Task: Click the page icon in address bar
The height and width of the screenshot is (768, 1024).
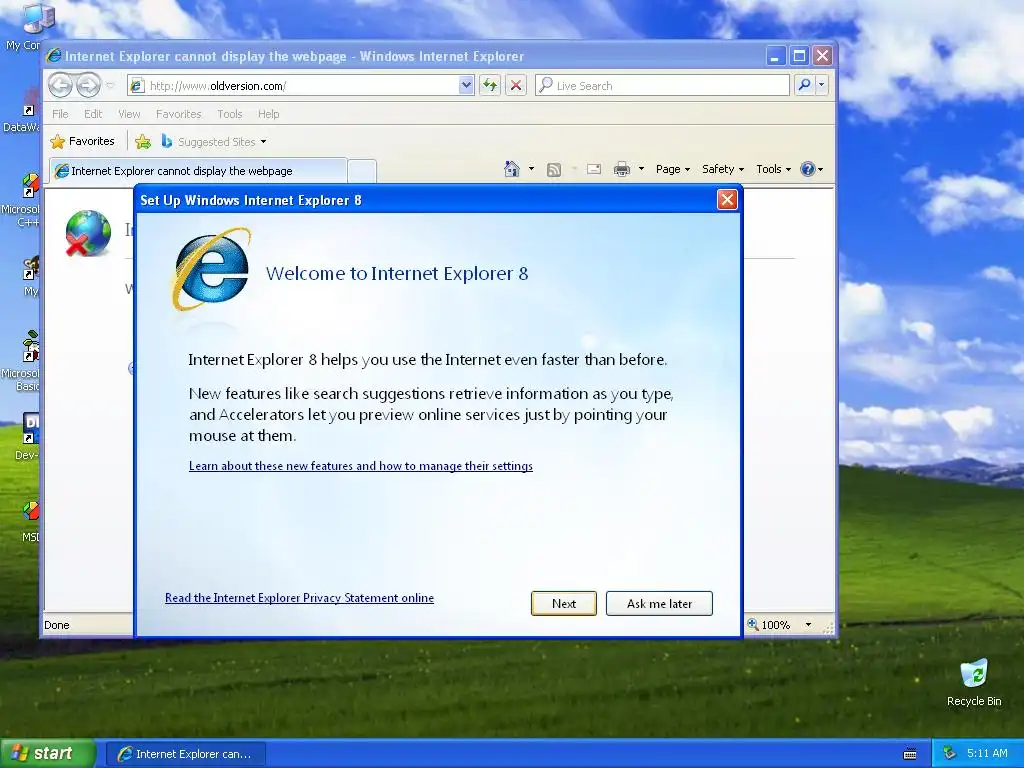Action: coord(137,86)
